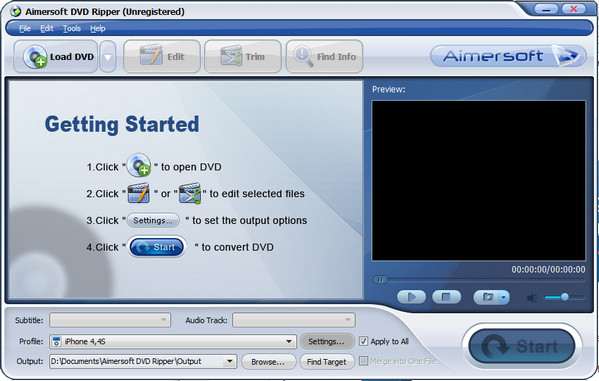Click the Find Info magnifier button

(x=324, y=57)
